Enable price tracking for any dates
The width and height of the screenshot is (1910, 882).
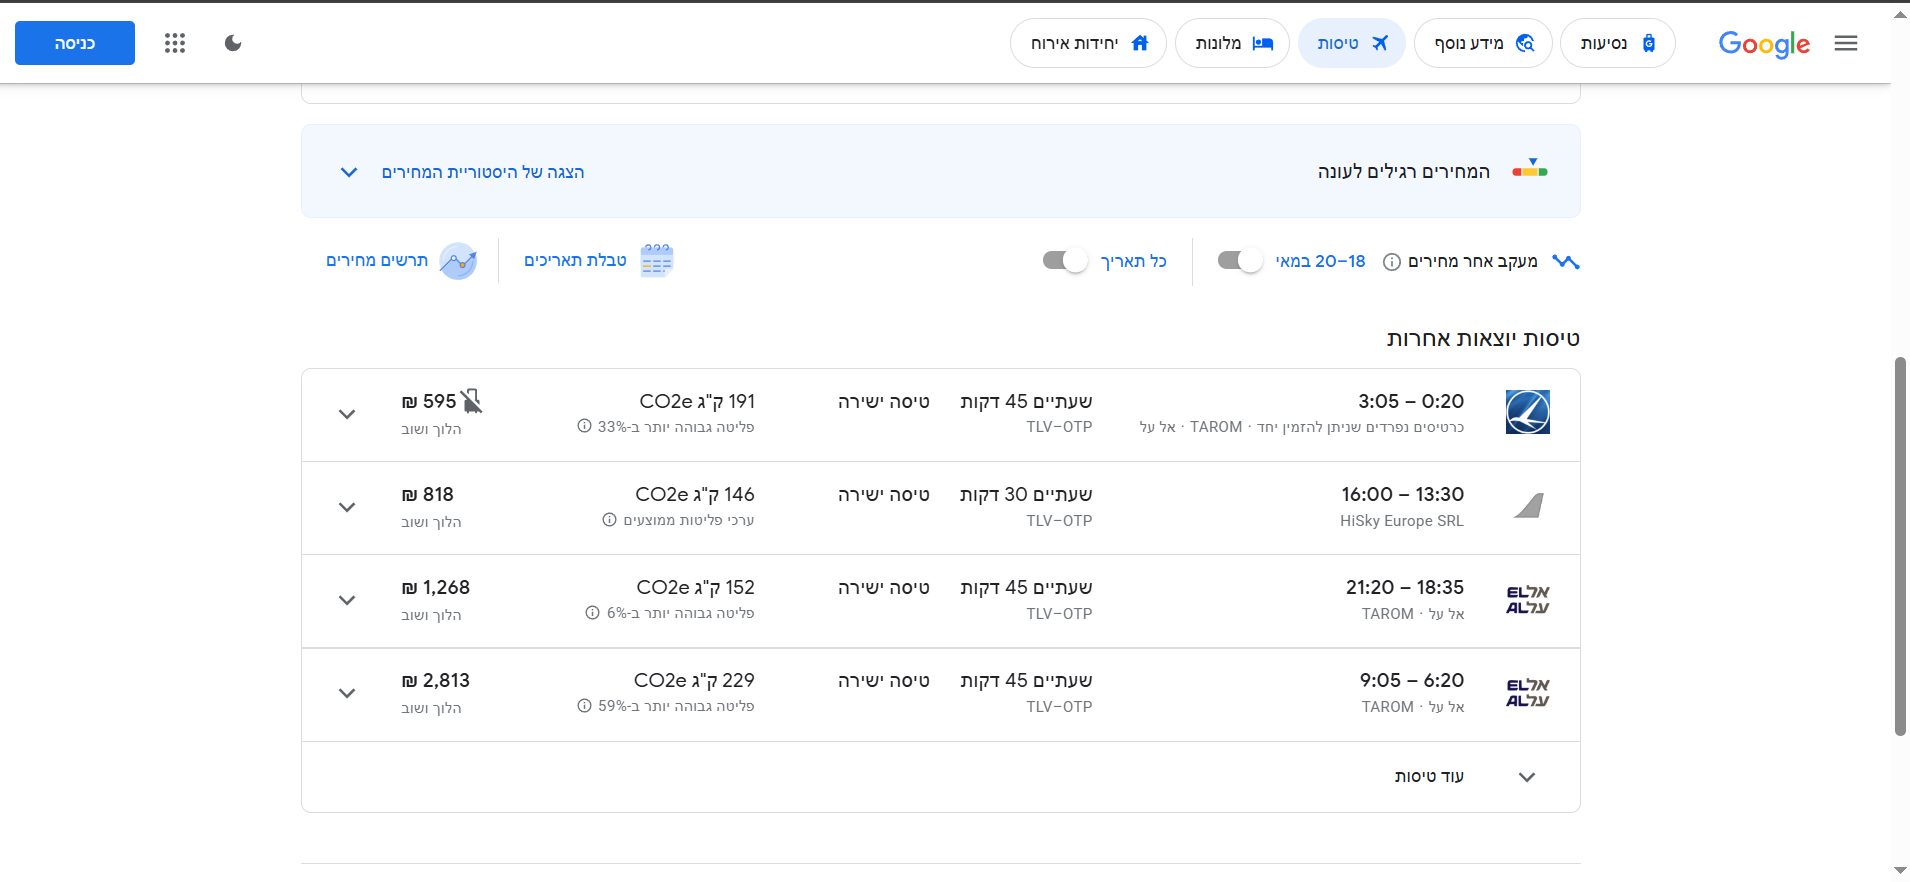pos(1065,261)
